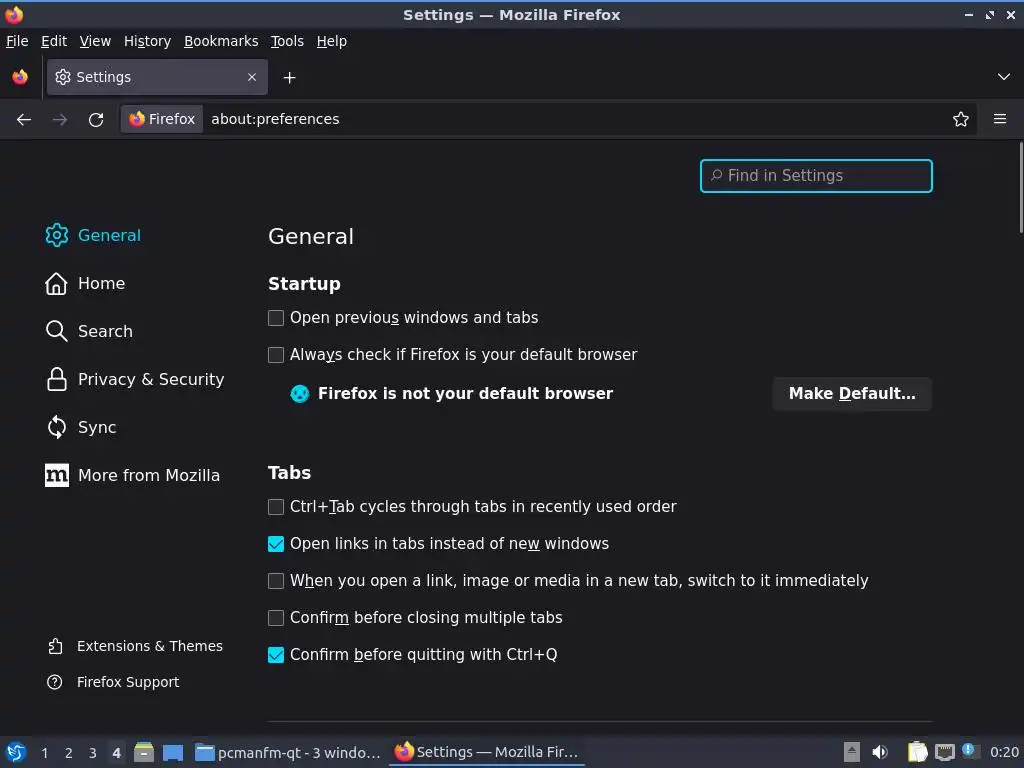1024x768 pixels.
Task: Open the Tools menu
Action: [287, 41]
